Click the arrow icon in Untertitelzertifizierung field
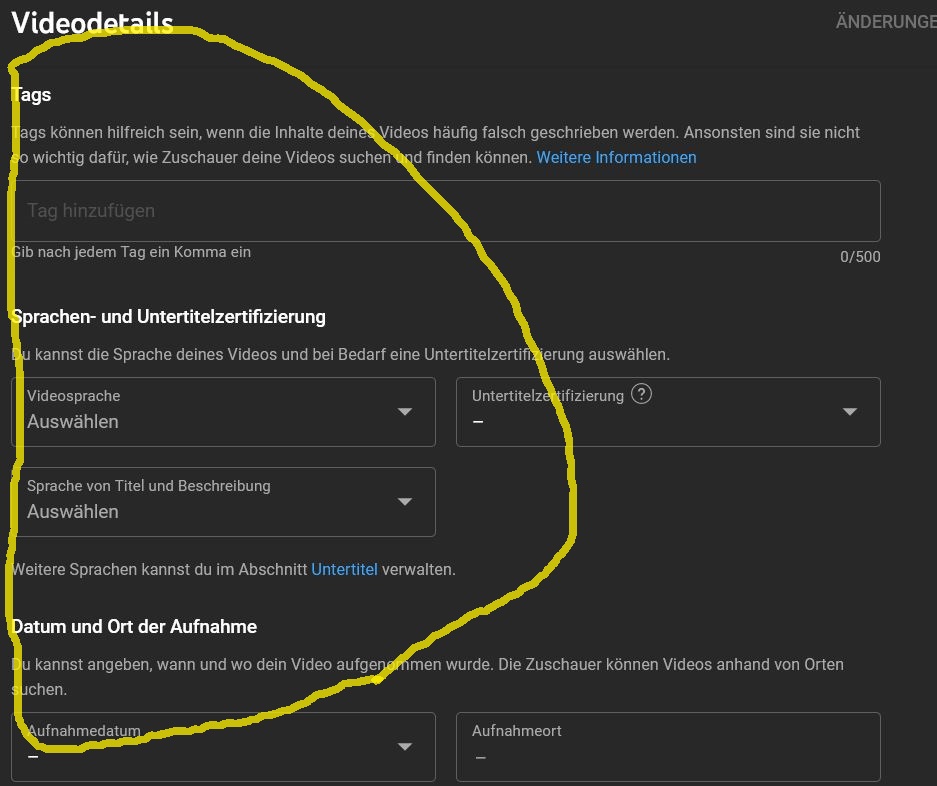937x786 pixels. [850, 412]
